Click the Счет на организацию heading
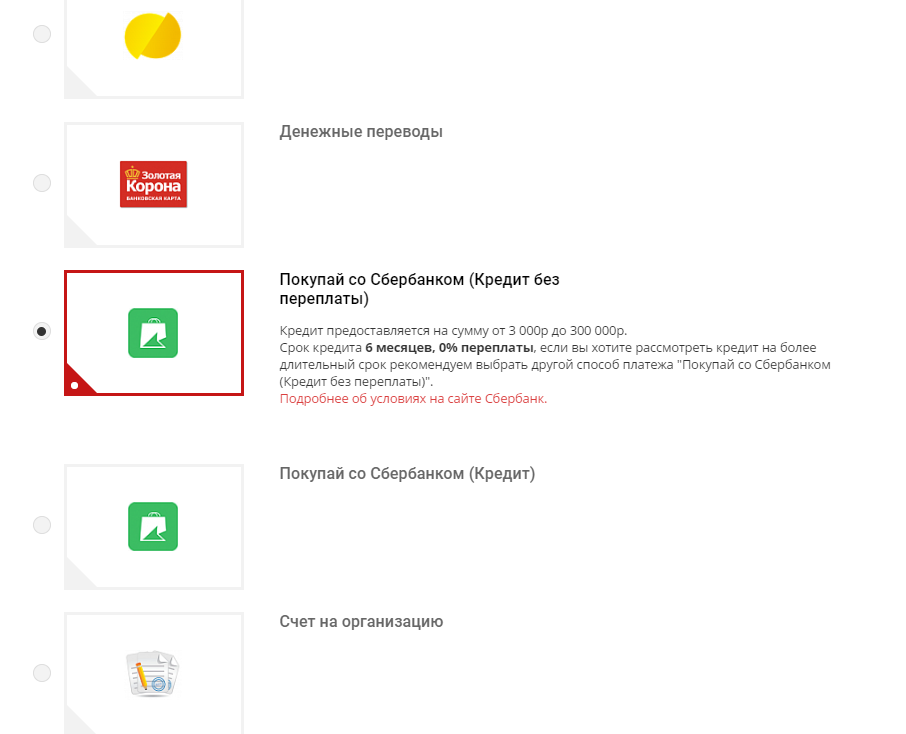Screen dimensions: 906x734 click(x=361, y=622)
